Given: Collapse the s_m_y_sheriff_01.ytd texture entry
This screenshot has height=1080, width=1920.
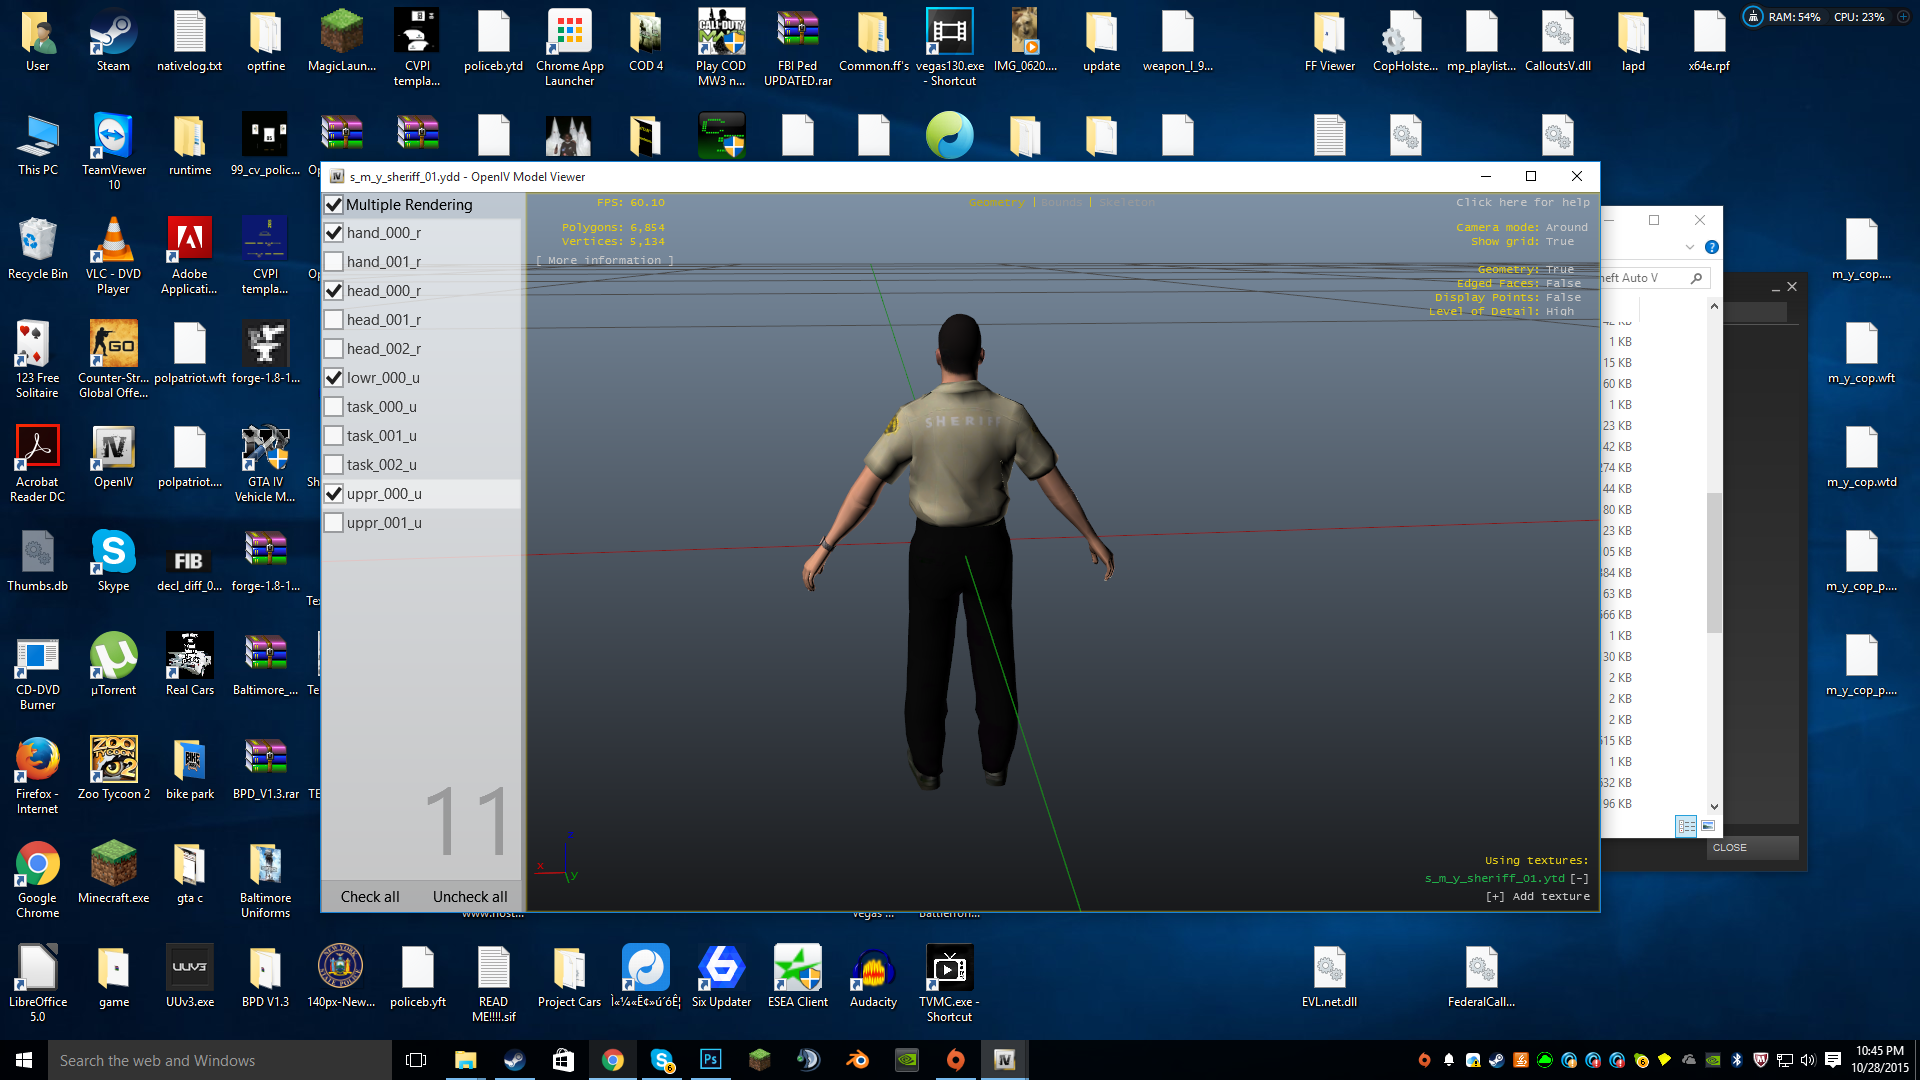Looking at the screenshot, I should tap(1579, 879).
